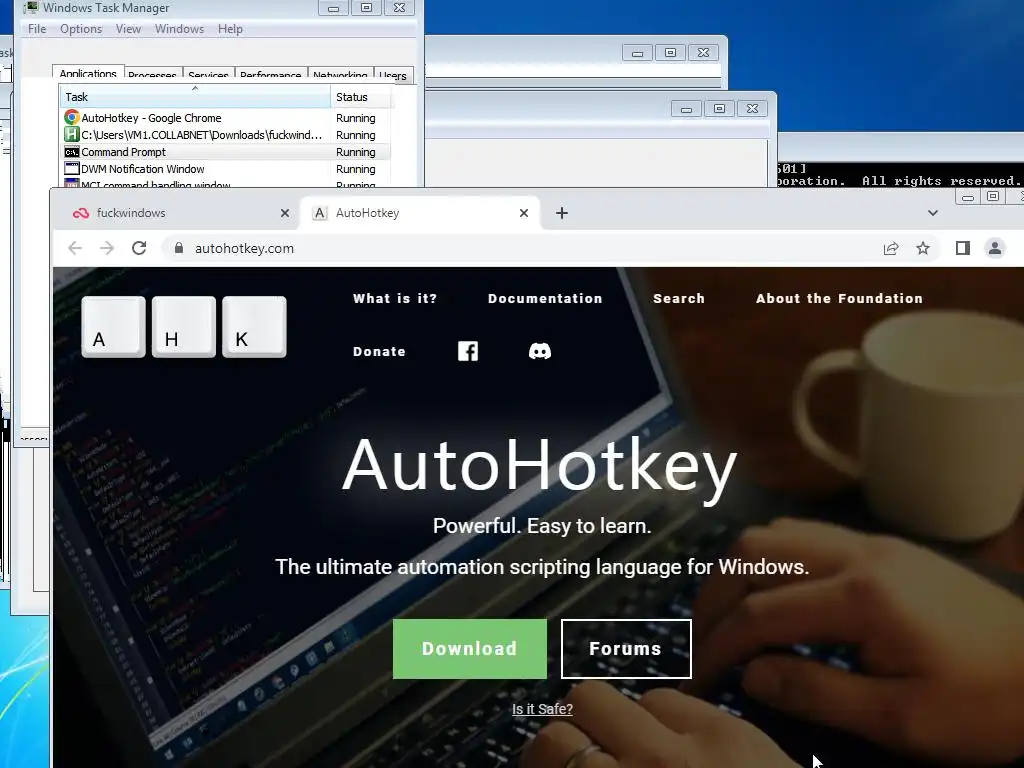Switch to Services tab
Screen dimensions: 1024x768
click(x=208, y=75)
